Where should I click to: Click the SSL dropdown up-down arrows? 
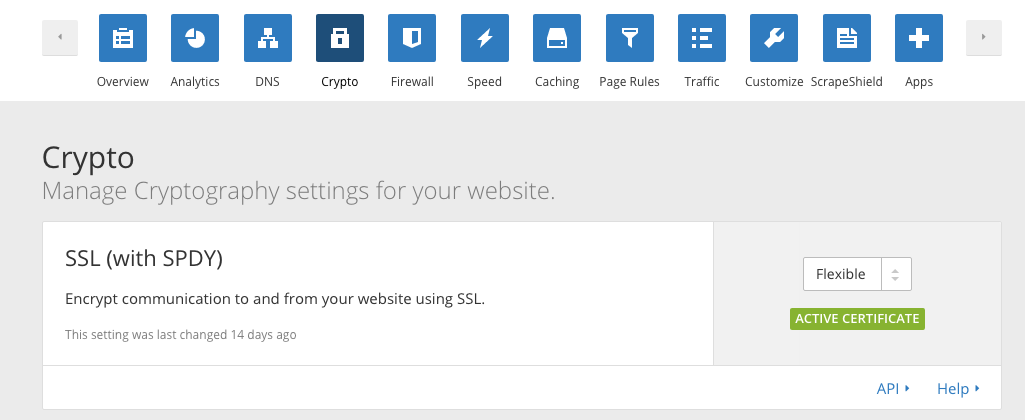click(896, 274)
